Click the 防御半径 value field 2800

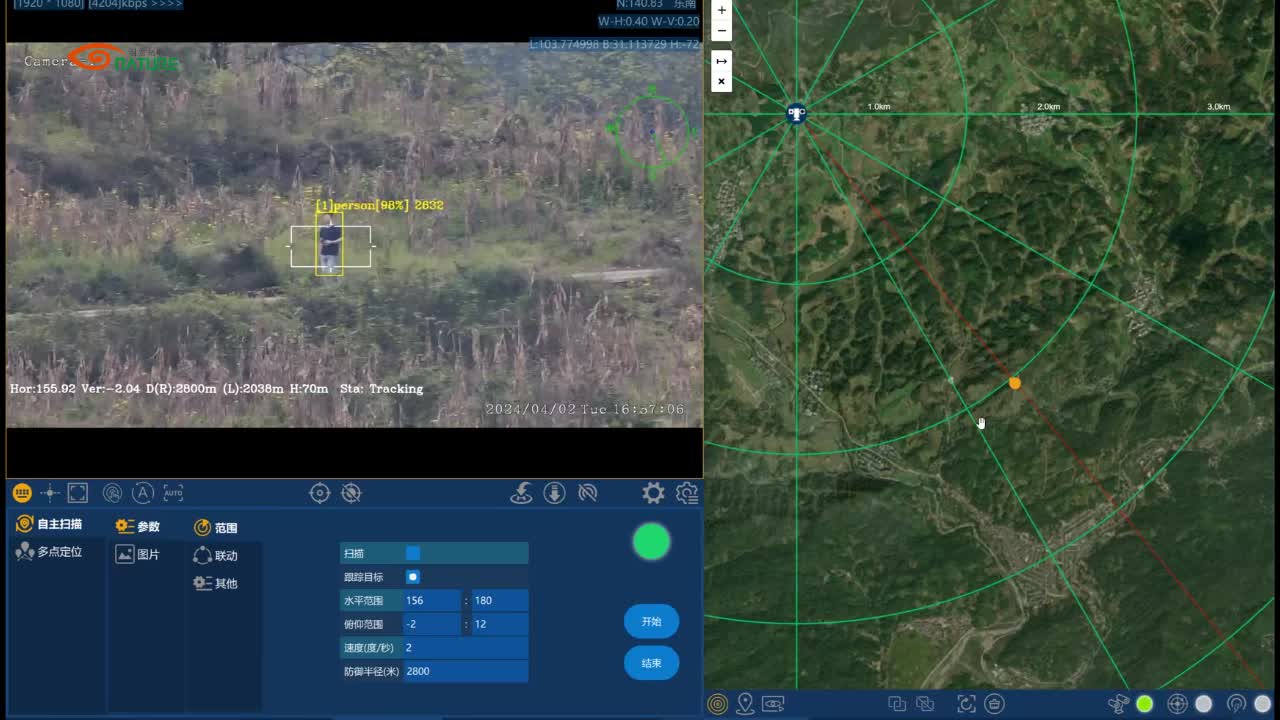[x=465, y=671]
